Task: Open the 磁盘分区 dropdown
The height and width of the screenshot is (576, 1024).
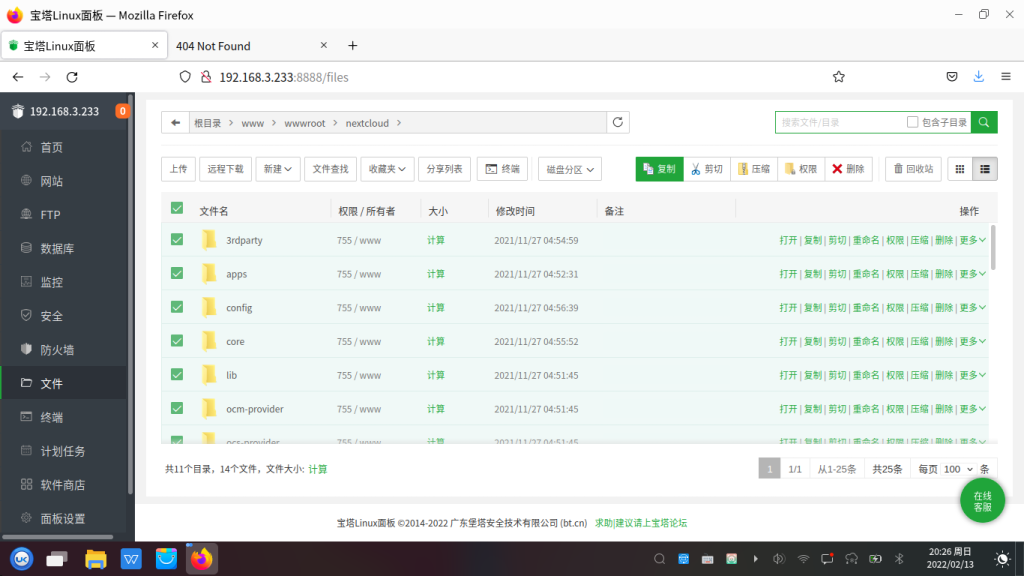Action: coord(570,169)
